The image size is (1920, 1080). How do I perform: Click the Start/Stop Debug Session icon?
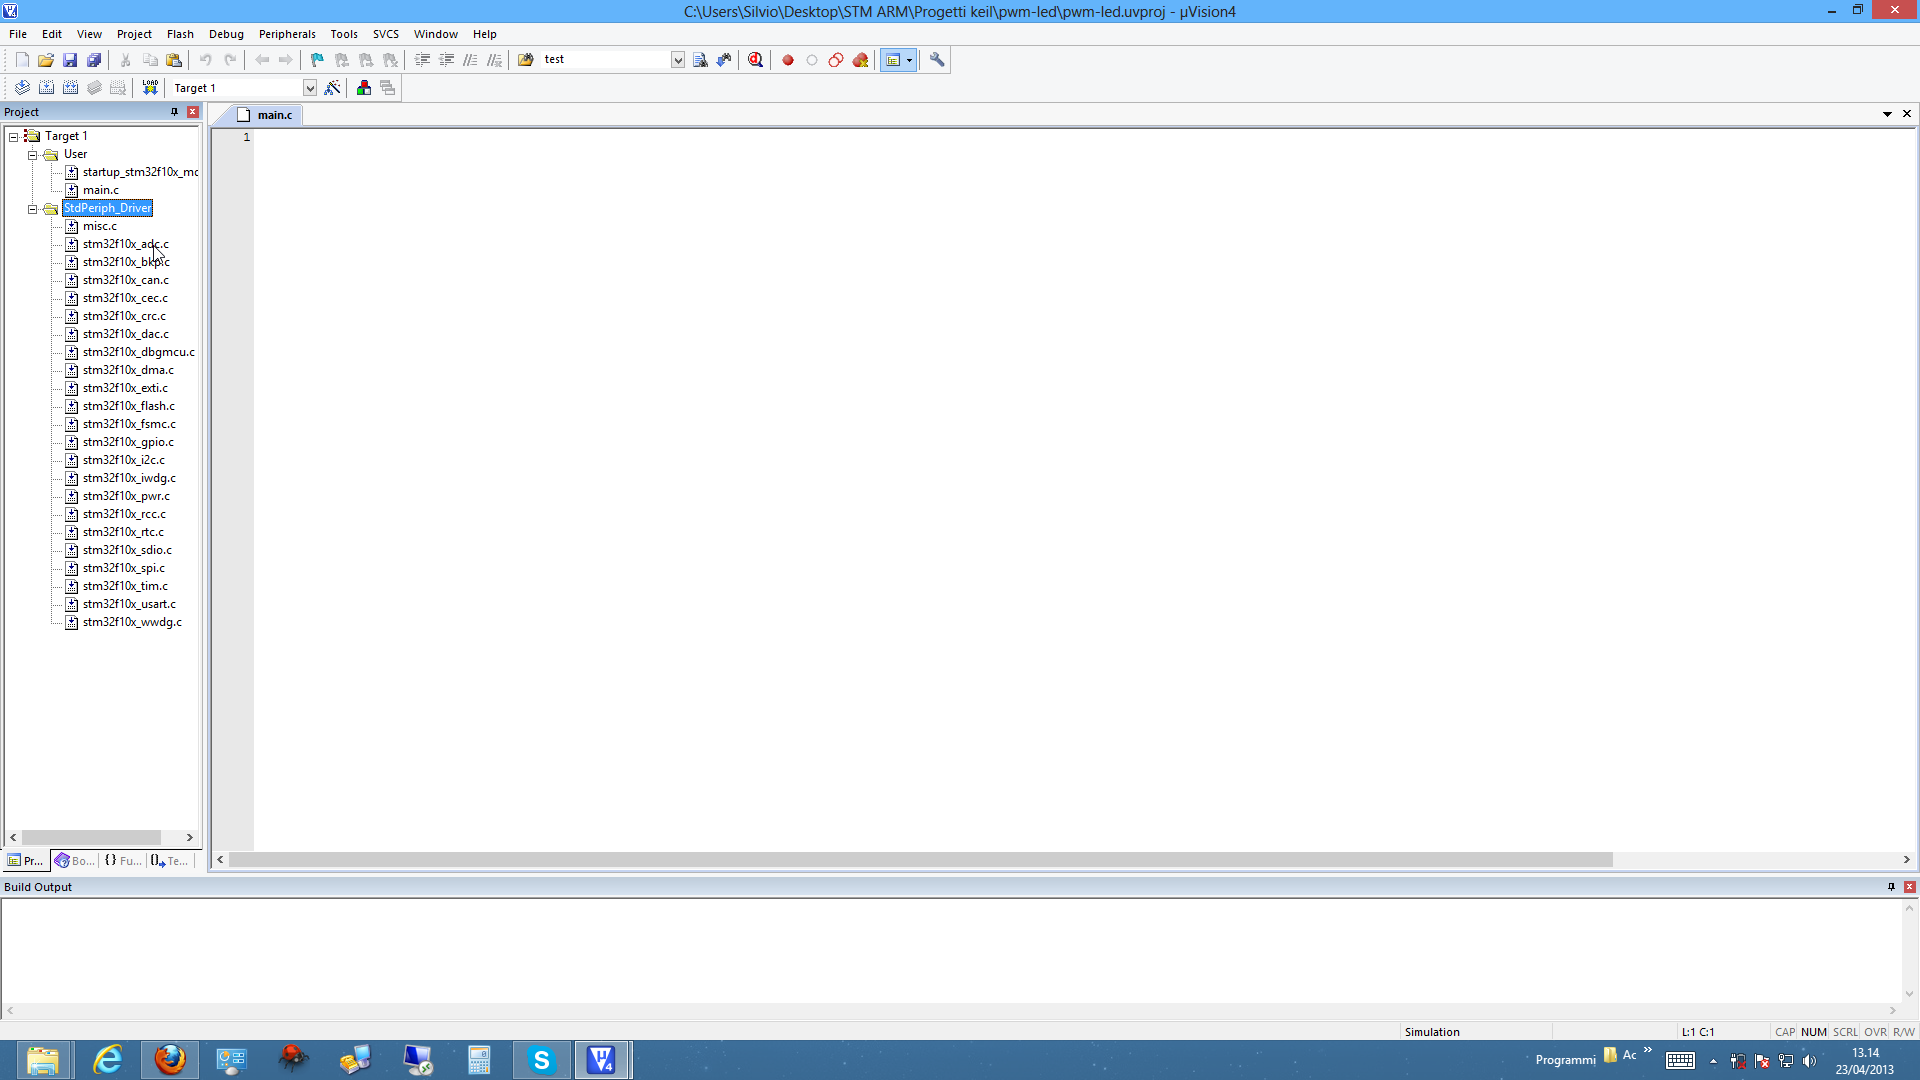coord(755,60)
